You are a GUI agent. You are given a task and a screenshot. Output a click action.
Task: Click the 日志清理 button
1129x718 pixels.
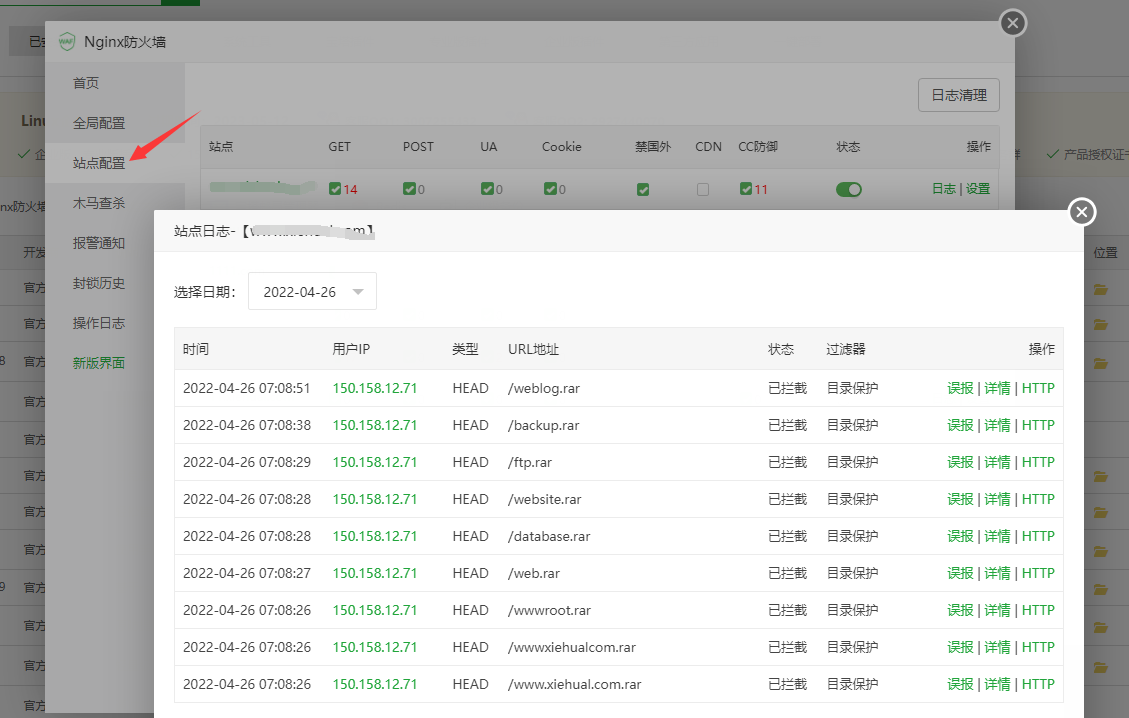tap(958, 95)
